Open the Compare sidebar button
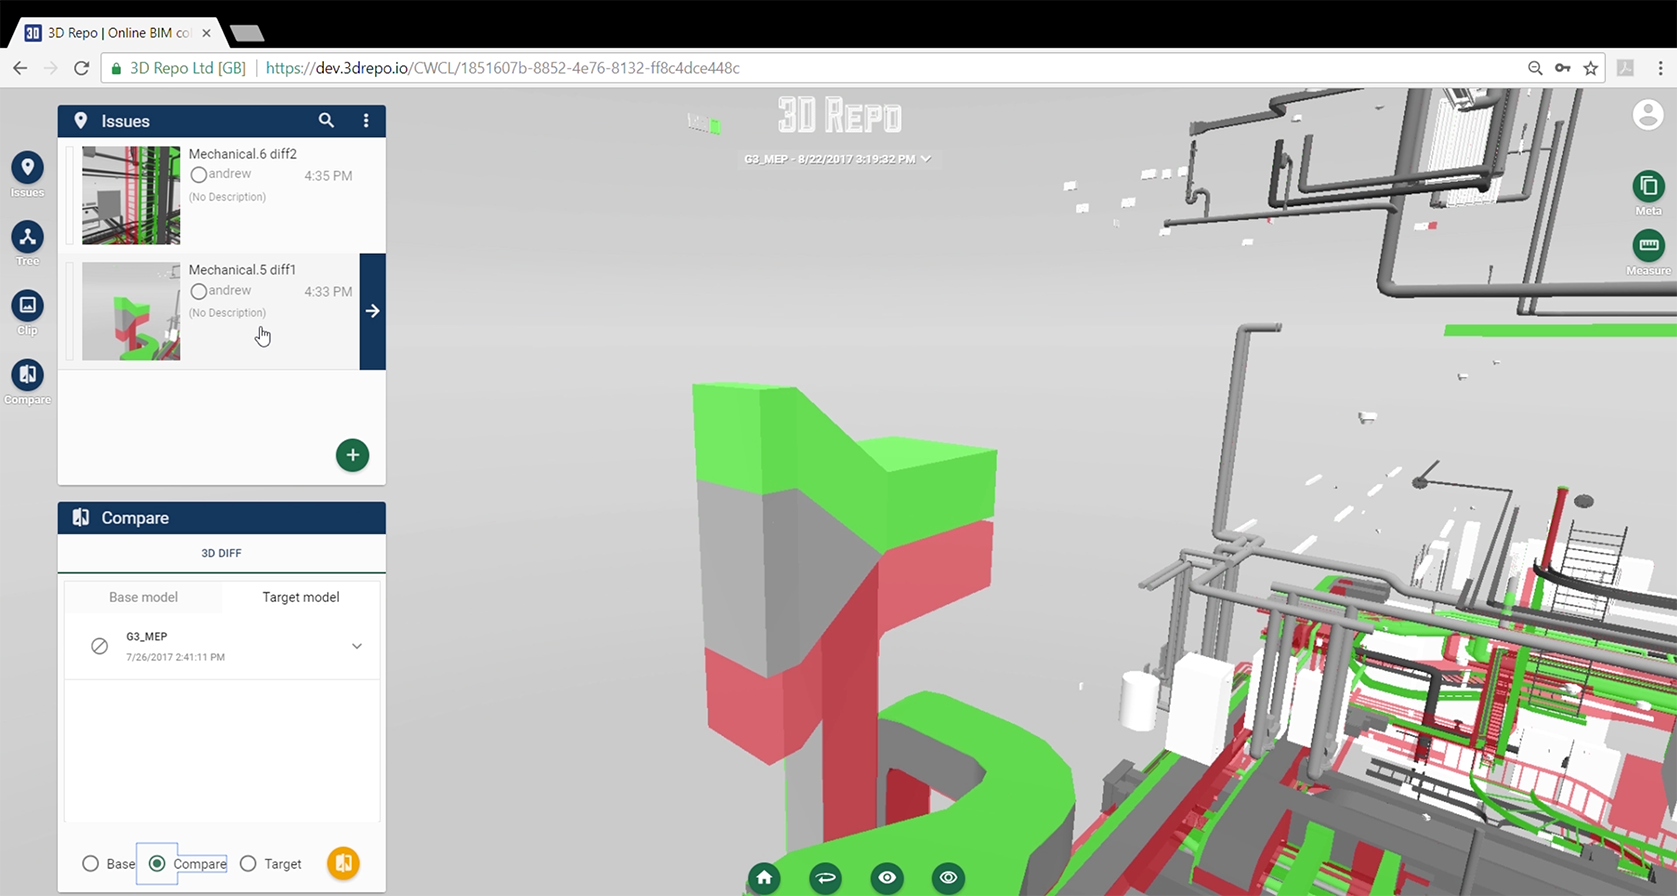This screenshot has width=1677, height=896. (27, 375)
